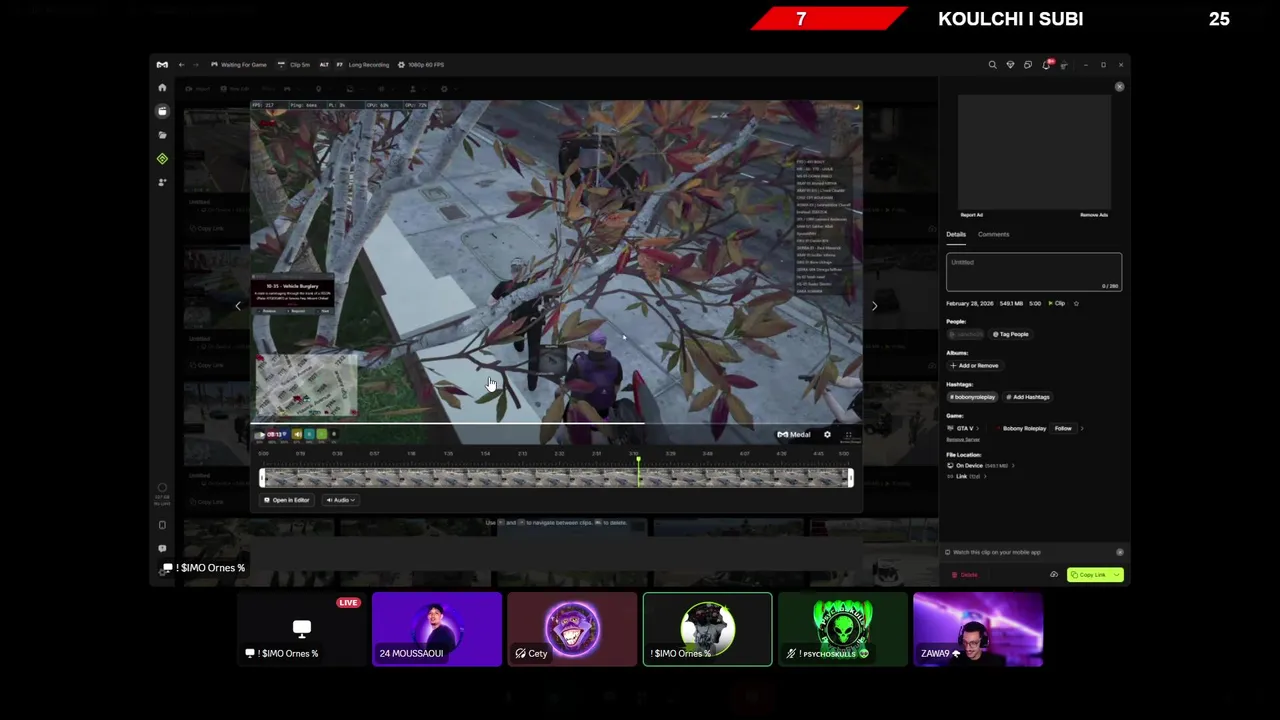Click the Waiting For Game status
The width and height of the screenshot is (1280, 720).
(x=239, y=65)
